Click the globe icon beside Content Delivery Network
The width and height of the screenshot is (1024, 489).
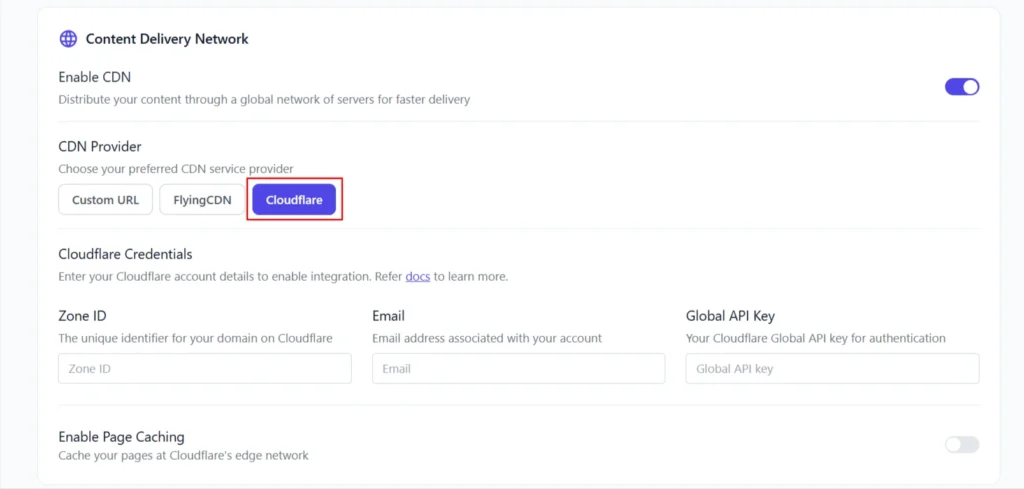(x=68, y=39)
